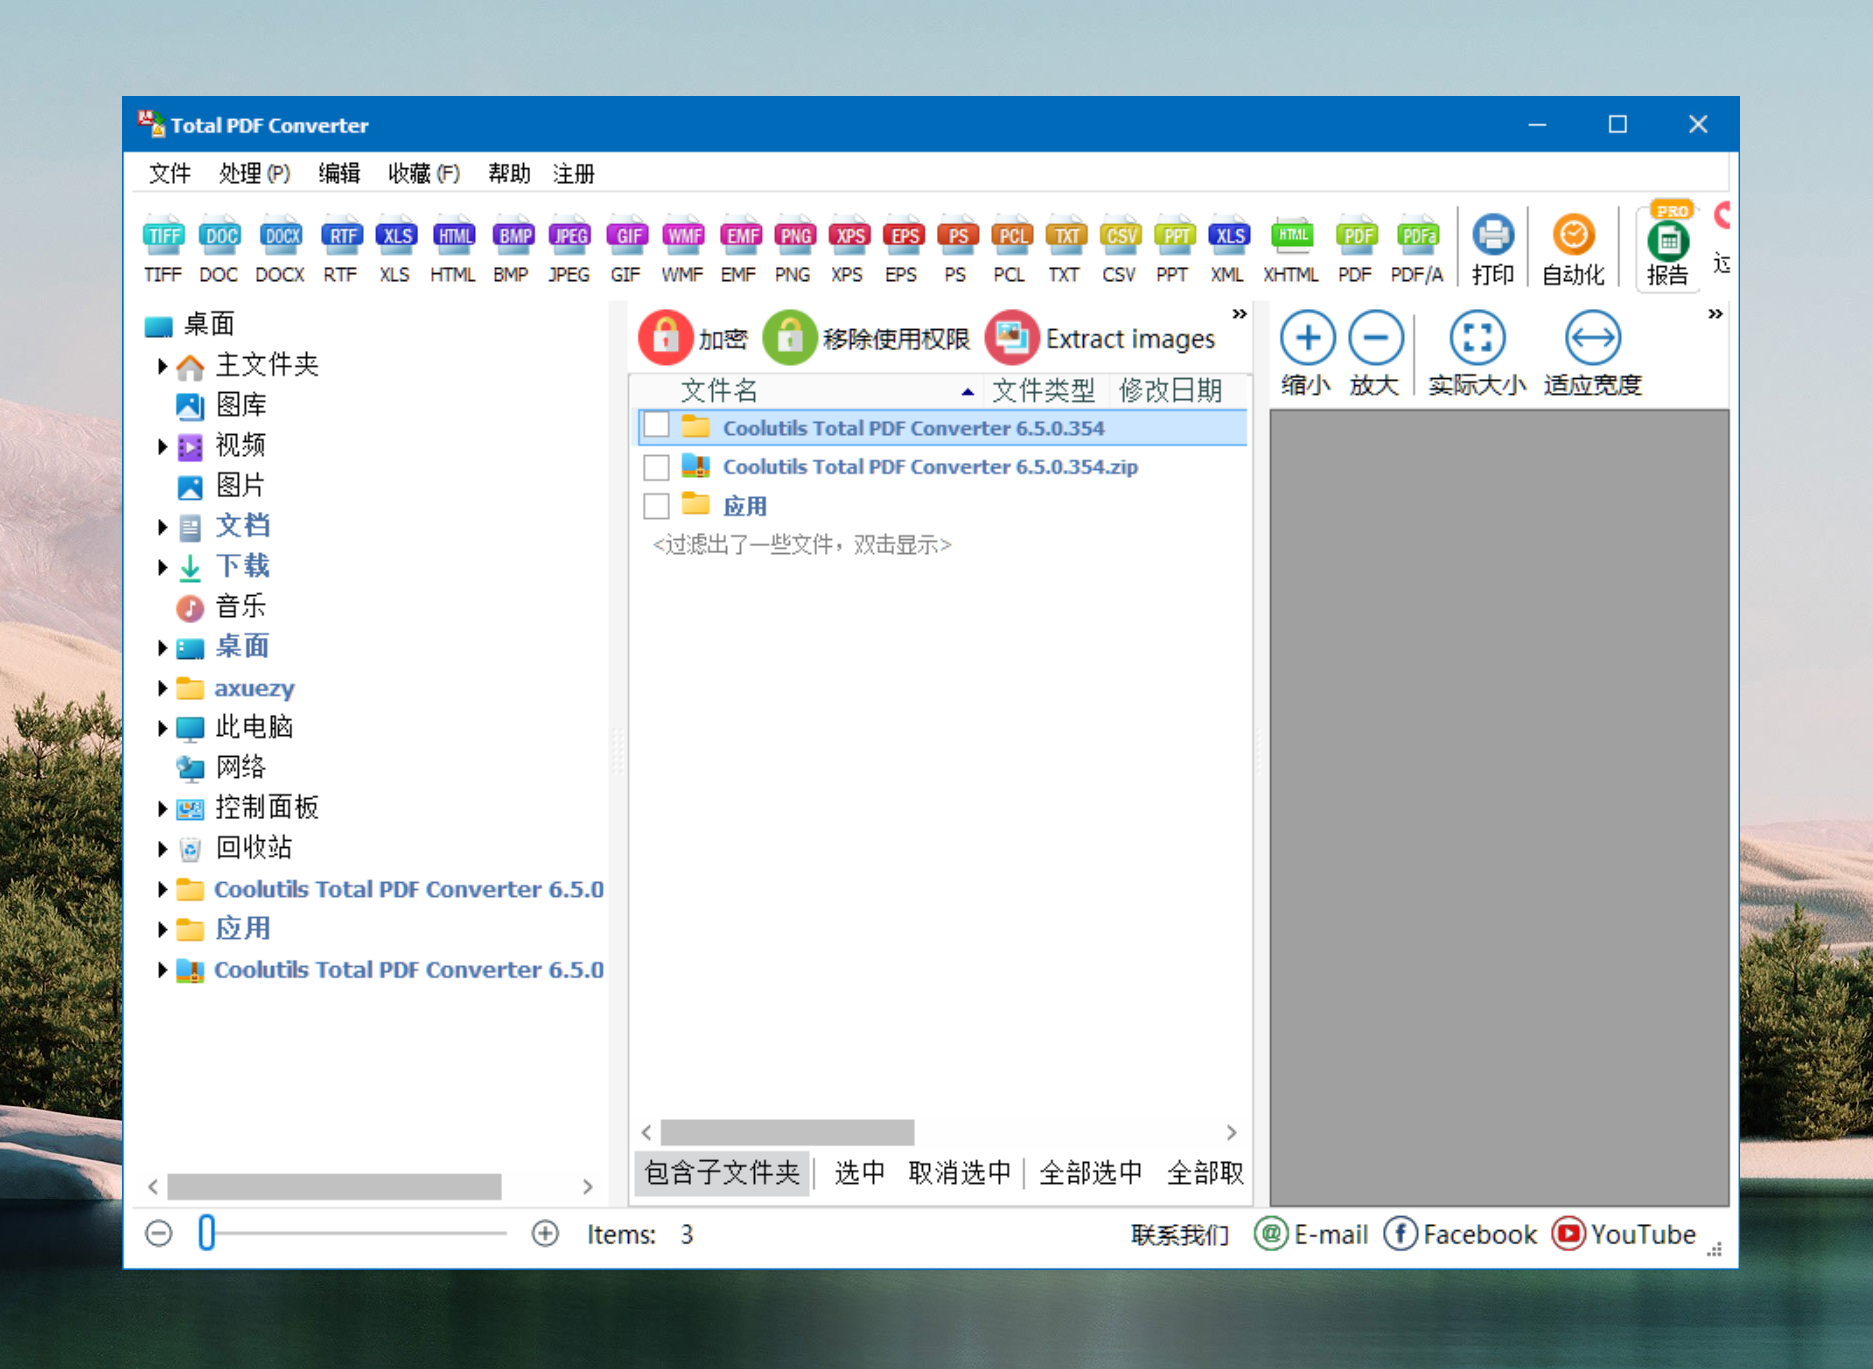Pick the XHTML format icon
This screenshot has width=1873, height=1369.
pyautogui.click(x=1291, y=248)
